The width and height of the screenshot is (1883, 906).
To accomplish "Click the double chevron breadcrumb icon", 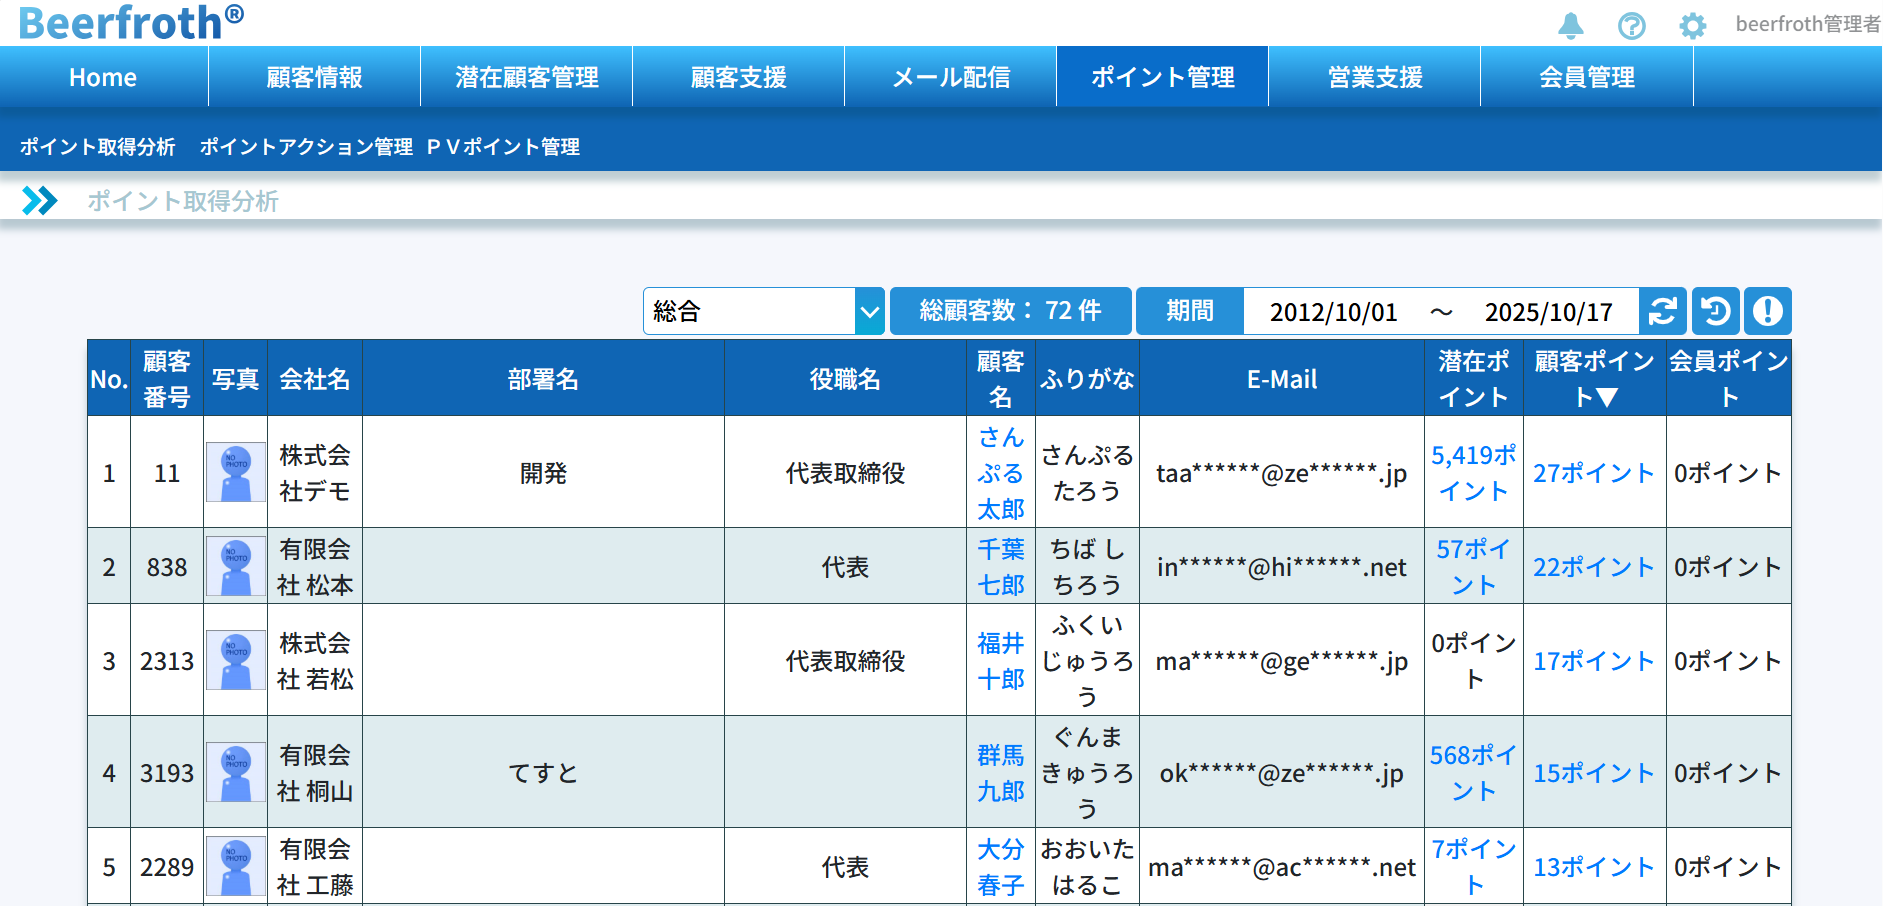I will 40,201.
